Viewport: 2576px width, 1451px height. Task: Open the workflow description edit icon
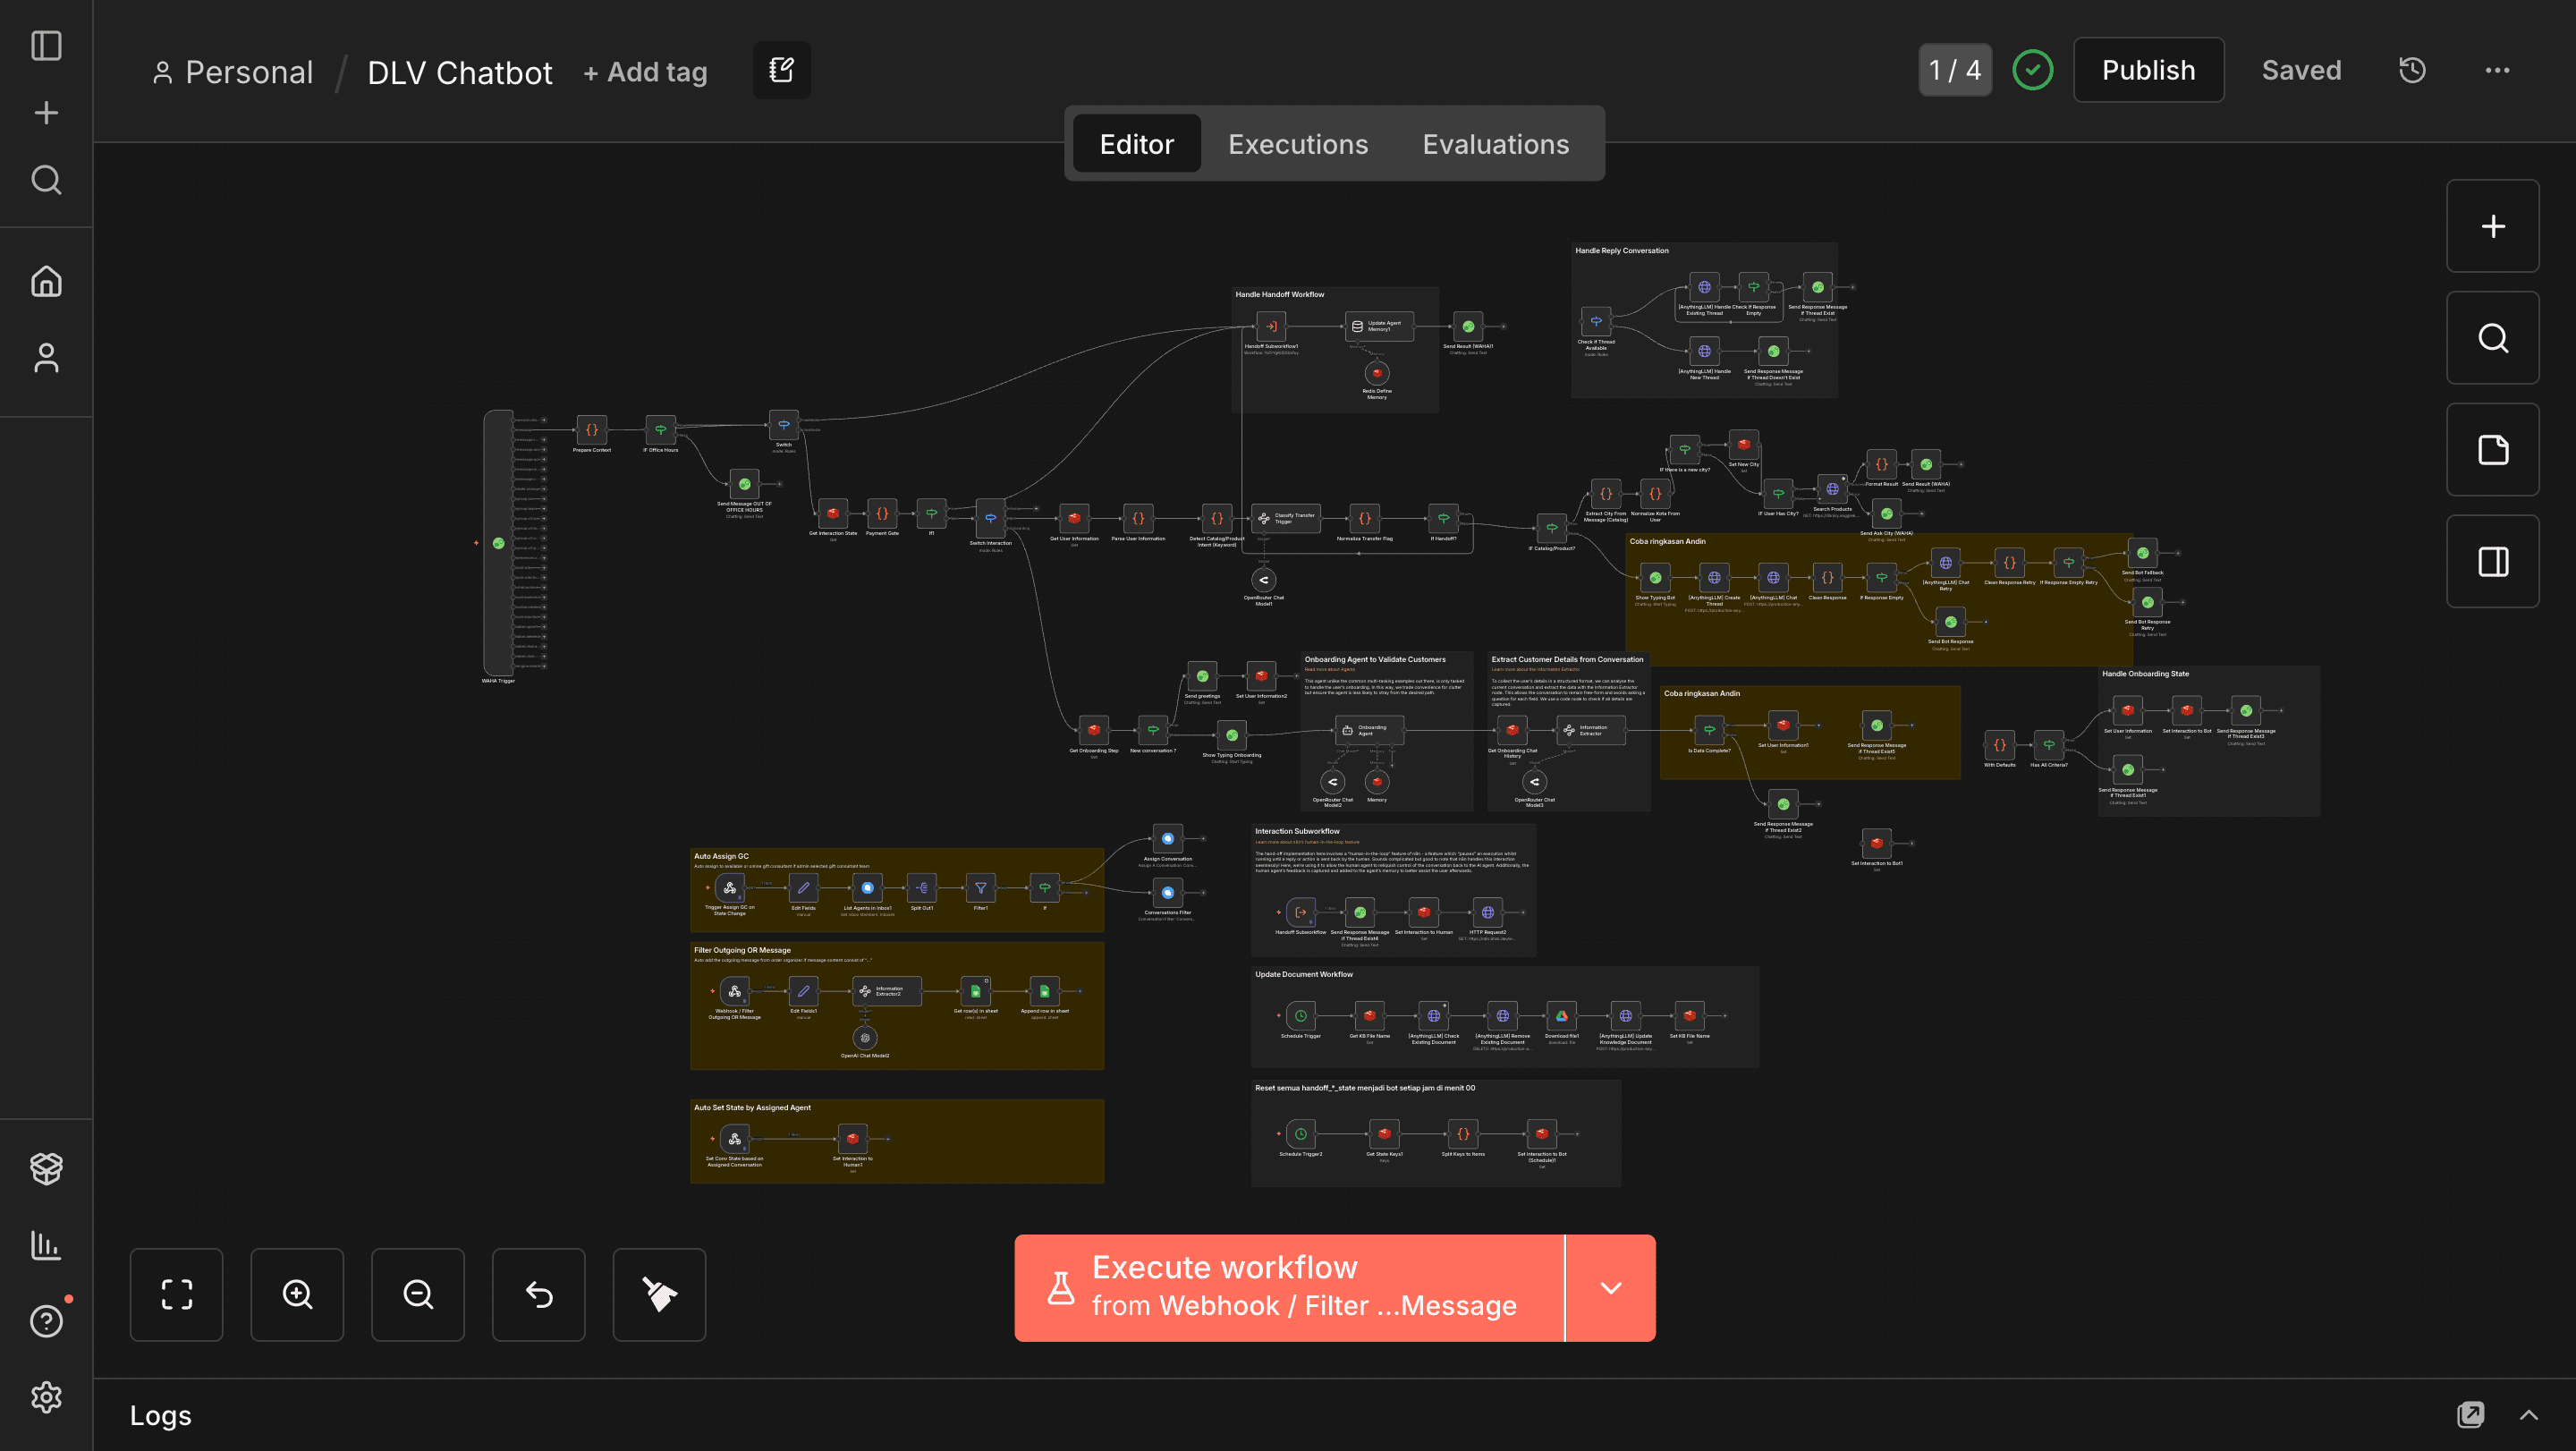point(781,70)
